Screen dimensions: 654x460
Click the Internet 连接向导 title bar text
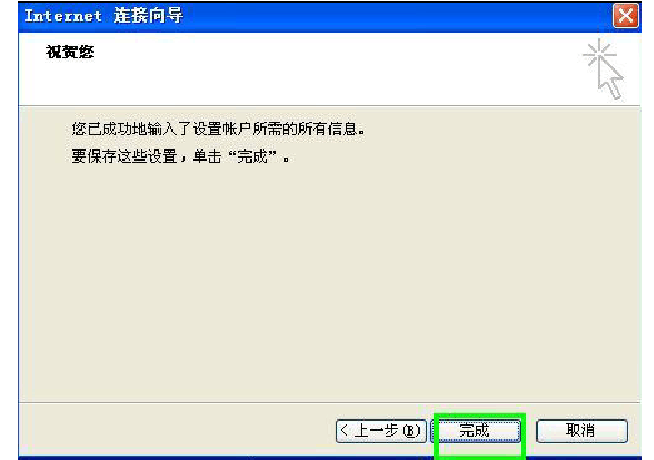point(103,16)
